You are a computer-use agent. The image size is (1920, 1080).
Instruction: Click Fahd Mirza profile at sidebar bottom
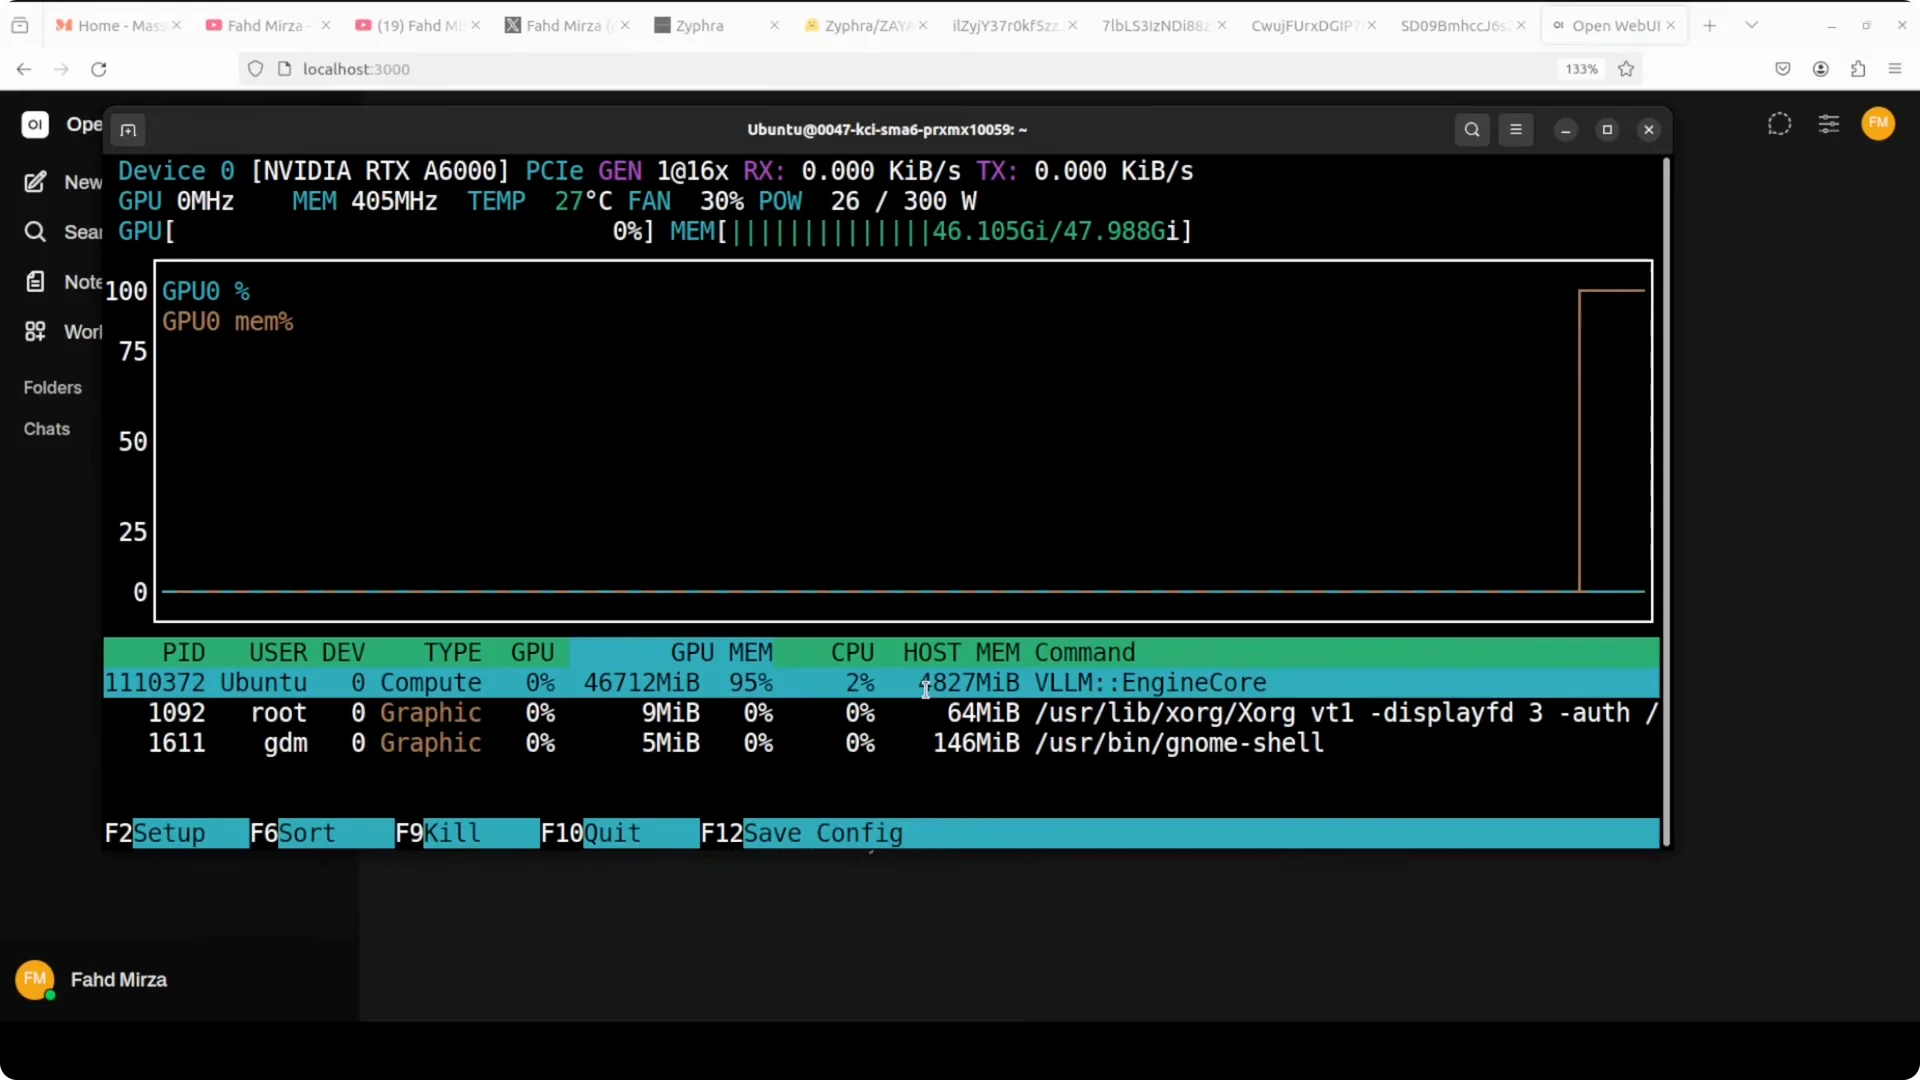(x=92, y=980)
